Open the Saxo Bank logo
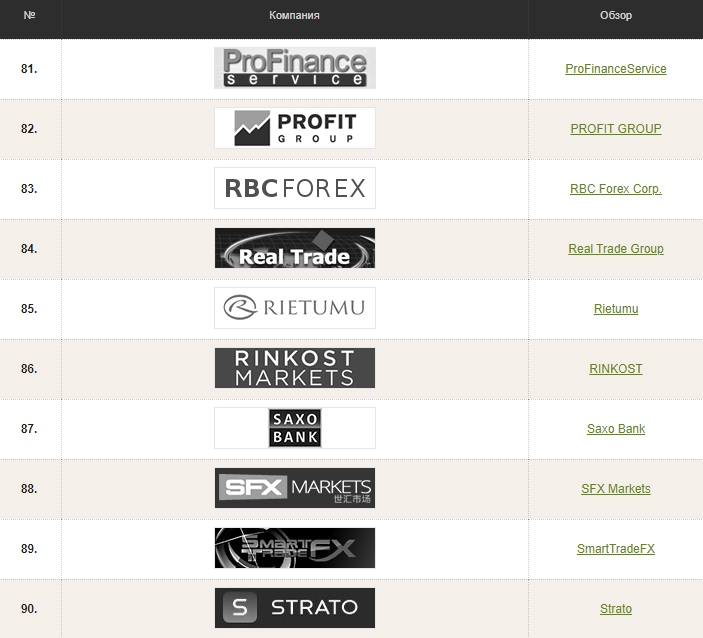This screenshot has height=638, width=703. (x=294, y=428)
